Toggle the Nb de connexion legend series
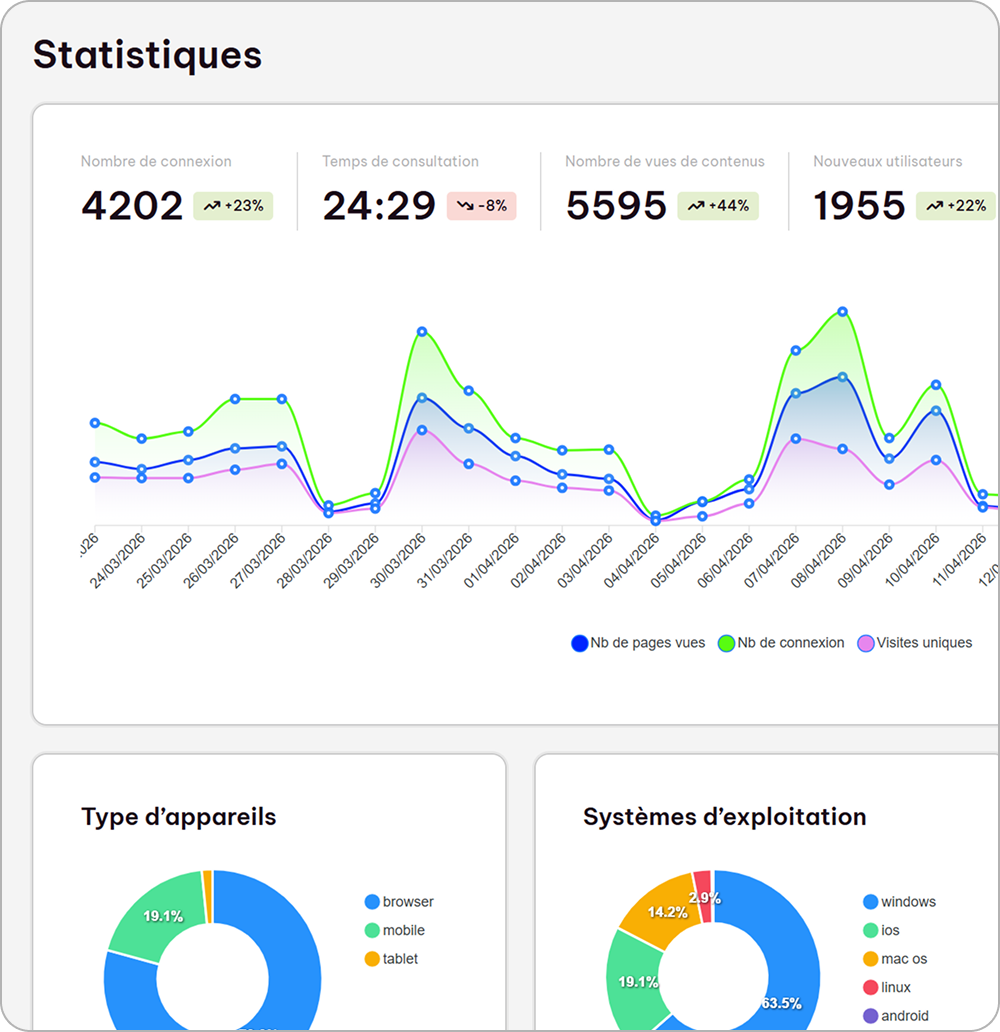1000x1032 pixels. tap(781, 643)
